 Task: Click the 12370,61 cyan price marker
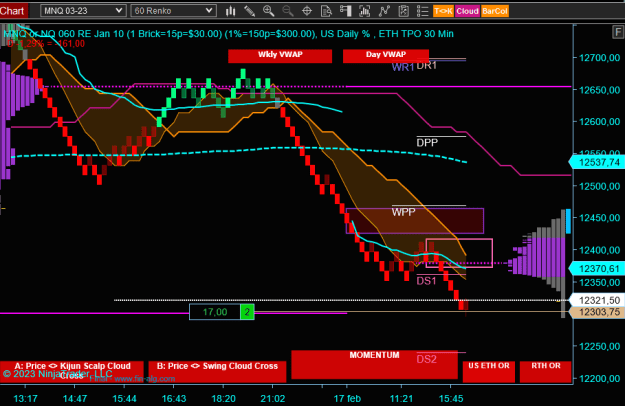[597, 269]
